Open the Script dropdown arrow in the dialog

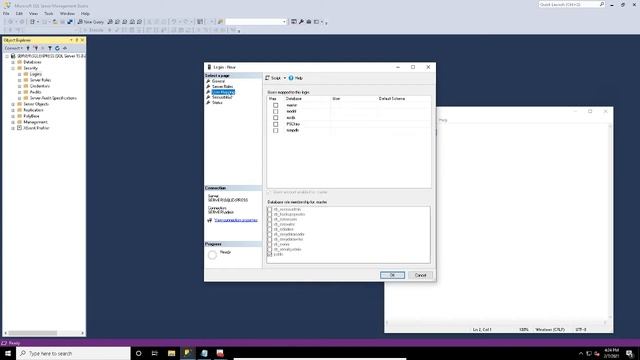284,78
